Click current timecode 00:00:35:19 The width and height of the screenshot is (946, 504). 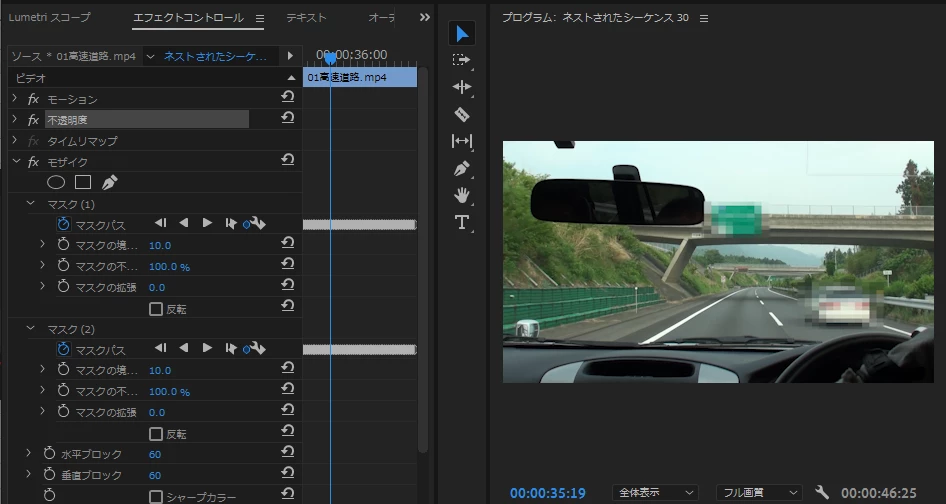pos(547,493)
